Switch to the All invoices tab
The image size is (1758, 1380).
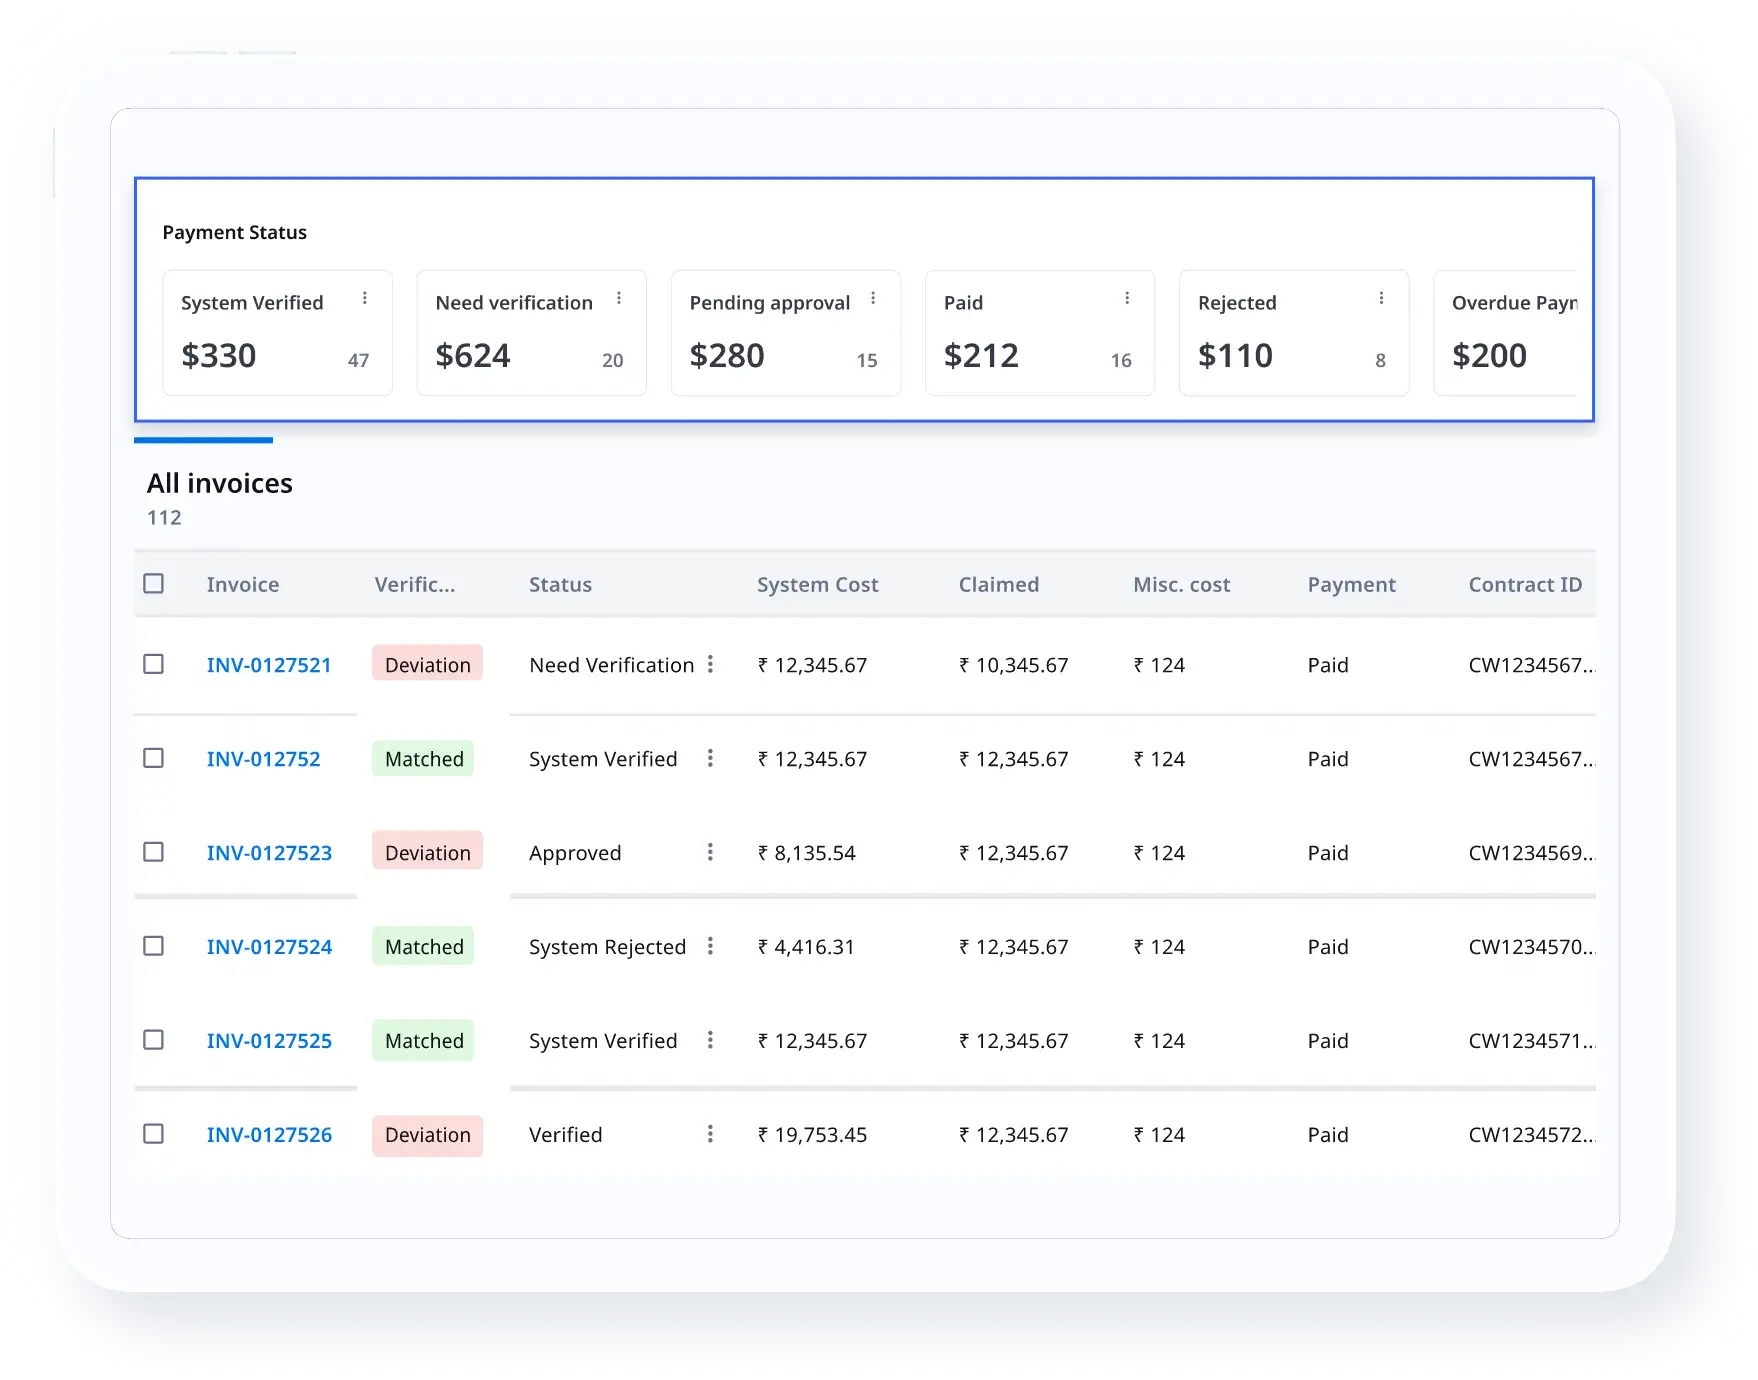pos(220,484)
